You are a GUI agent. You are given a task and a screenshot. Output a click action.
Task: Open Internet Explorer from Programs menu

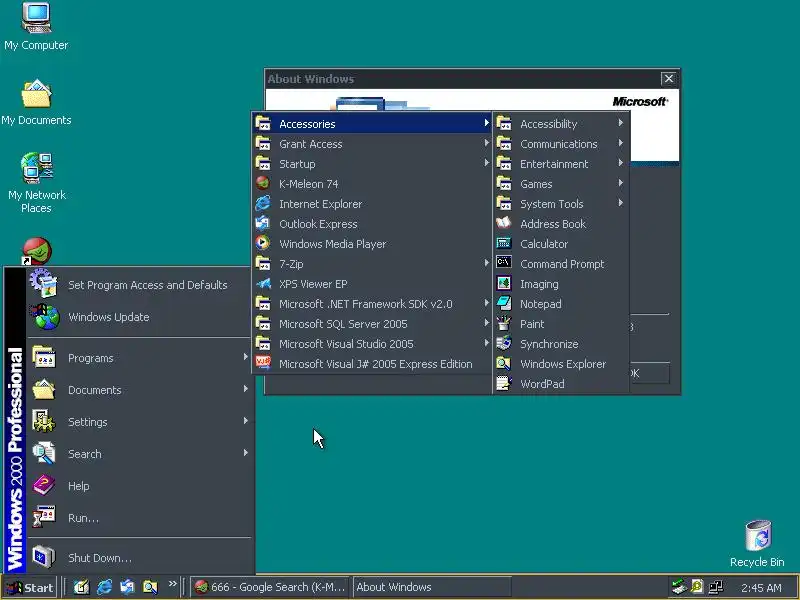click(372, 204)
